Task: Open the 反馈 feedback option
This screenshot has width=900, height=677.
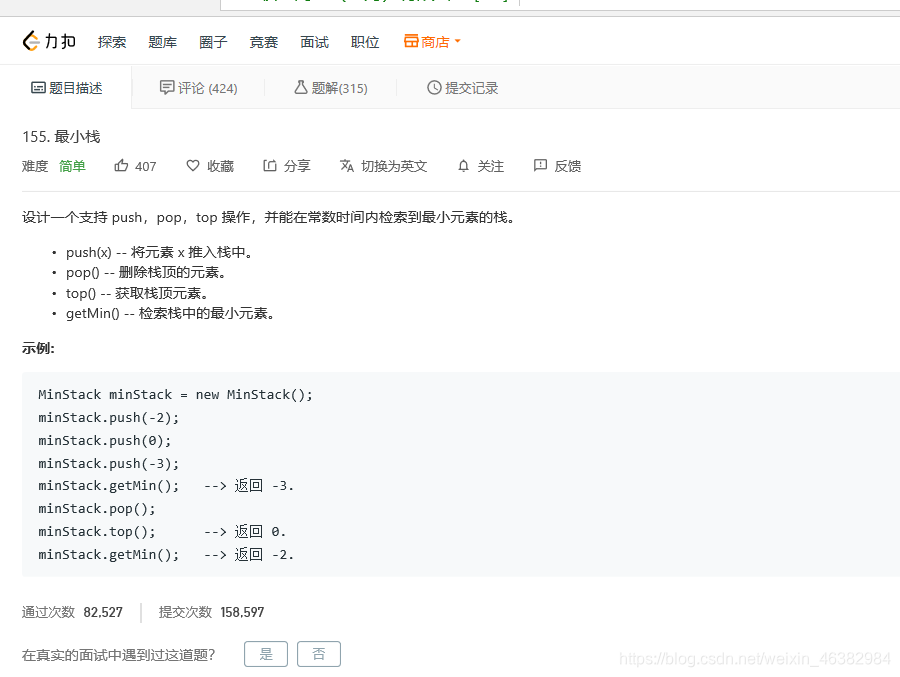Action: tap(556, 166)
